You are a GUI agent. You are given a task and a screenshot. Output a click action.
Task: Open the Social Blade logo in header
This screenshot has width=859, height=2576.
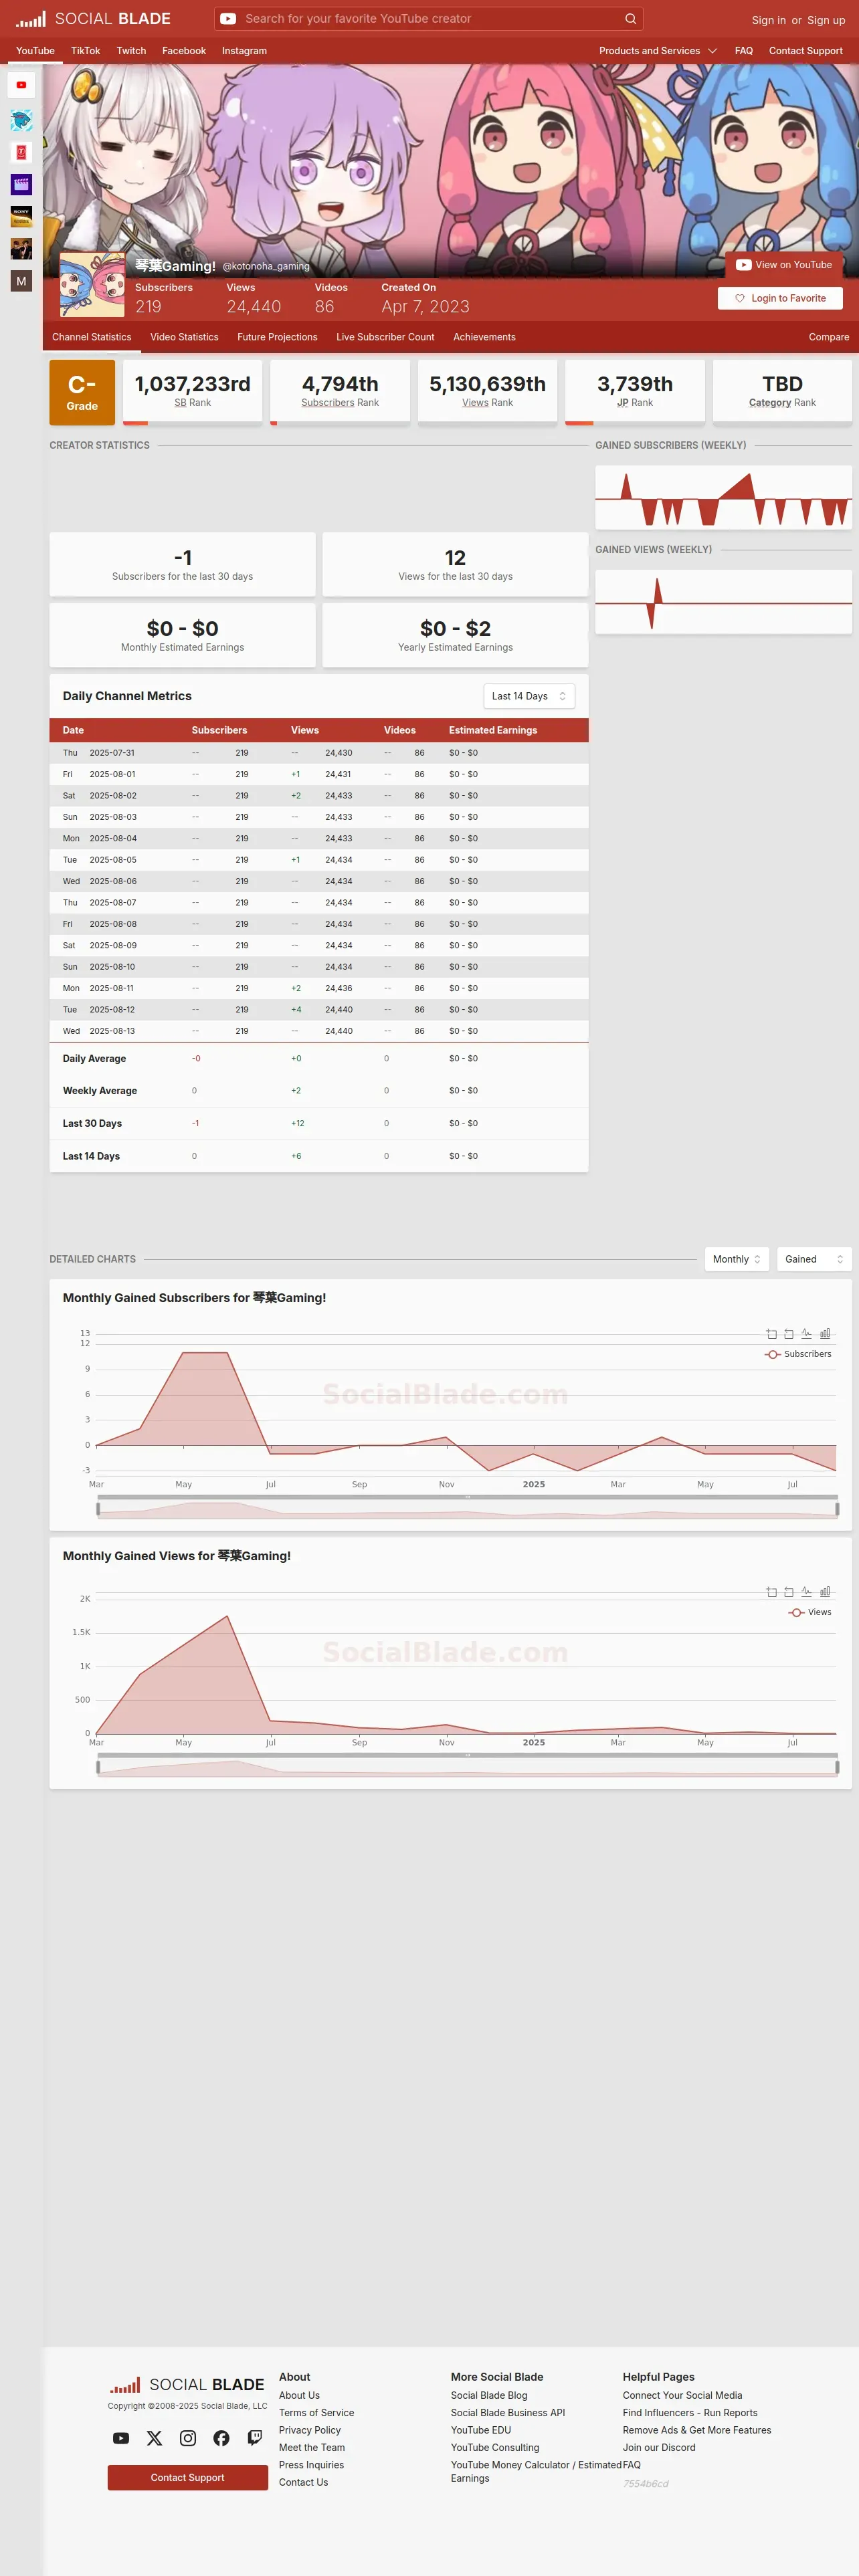(x=93, y=19)
